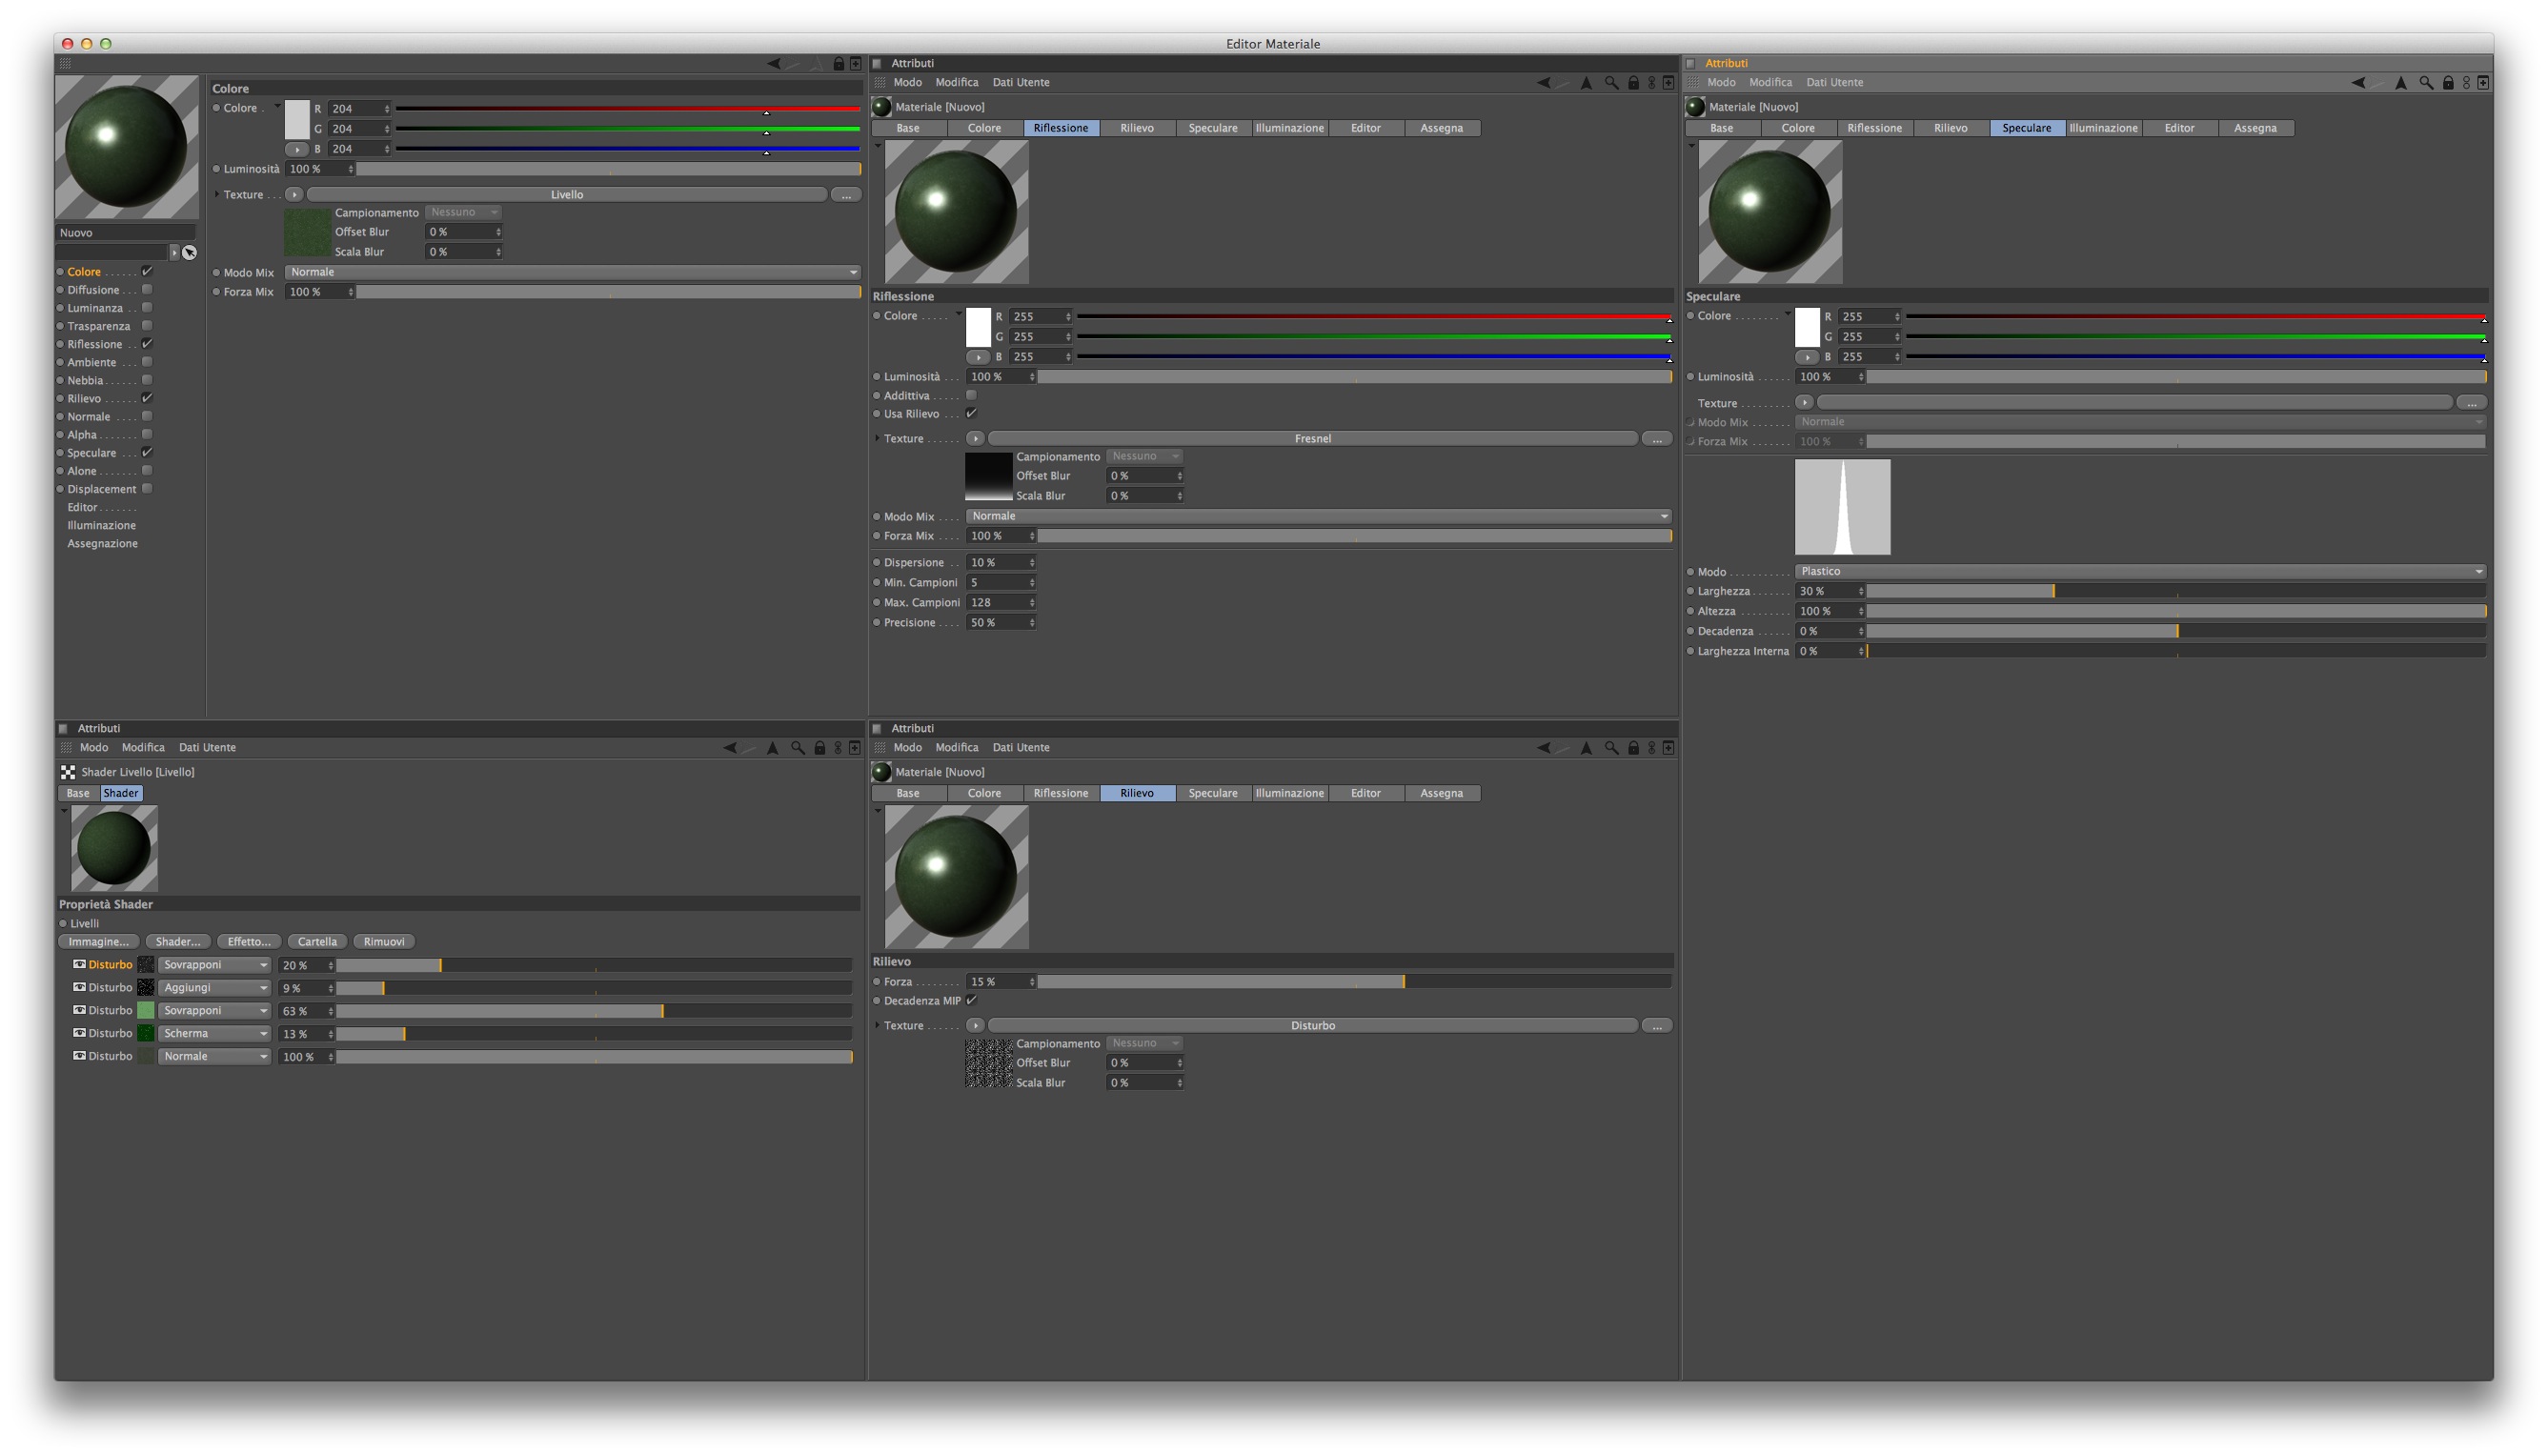Hide the first orange Disturbo layer
The width and height of the screenshot is (2548, 1456).
pyautogui.click(x=79, y=965)
